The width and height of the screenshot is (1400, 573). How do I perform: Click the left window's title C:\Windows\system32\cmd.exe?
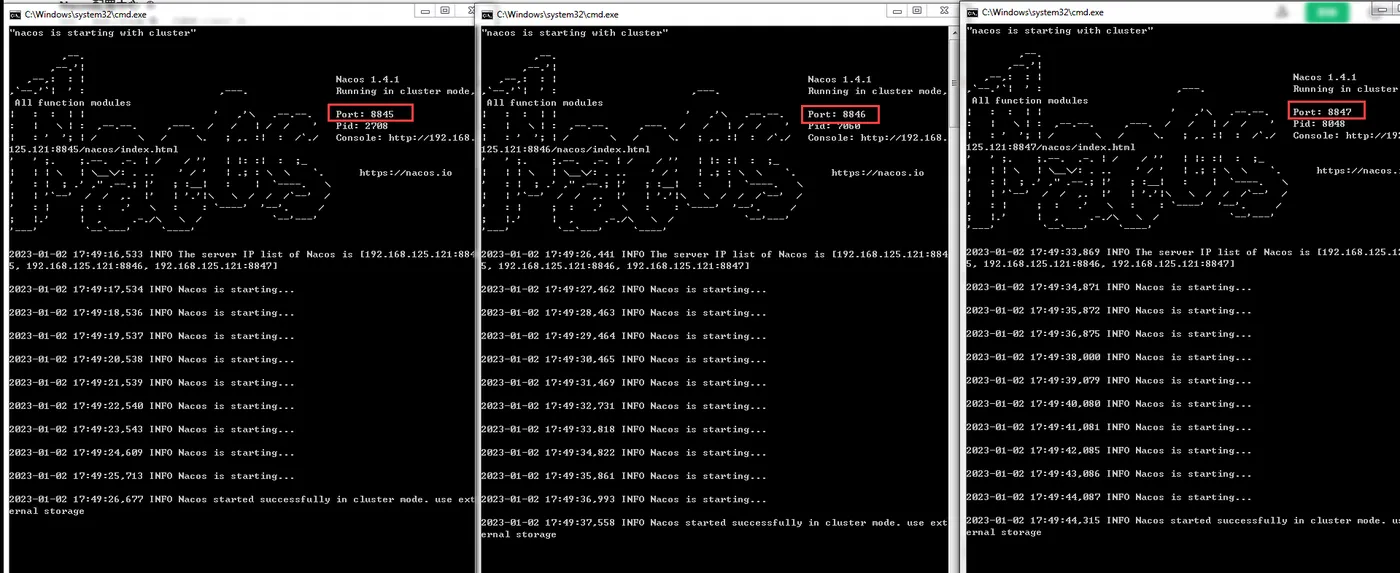tap(85, 14)
